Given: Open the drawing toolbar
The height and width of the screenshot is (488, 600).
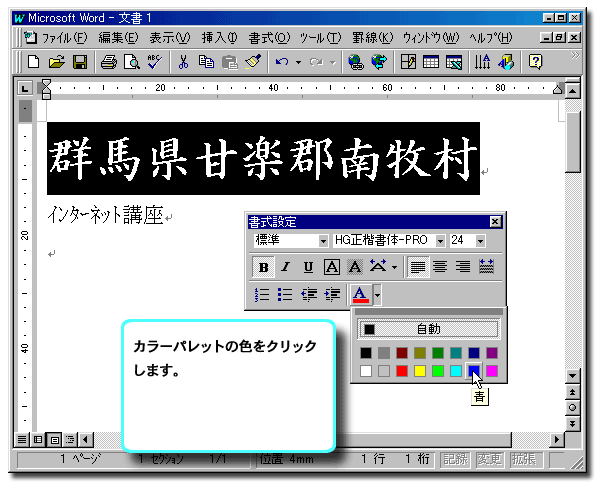Looking at the screenshot, I should pyautogui.click(x=506, y=62).
